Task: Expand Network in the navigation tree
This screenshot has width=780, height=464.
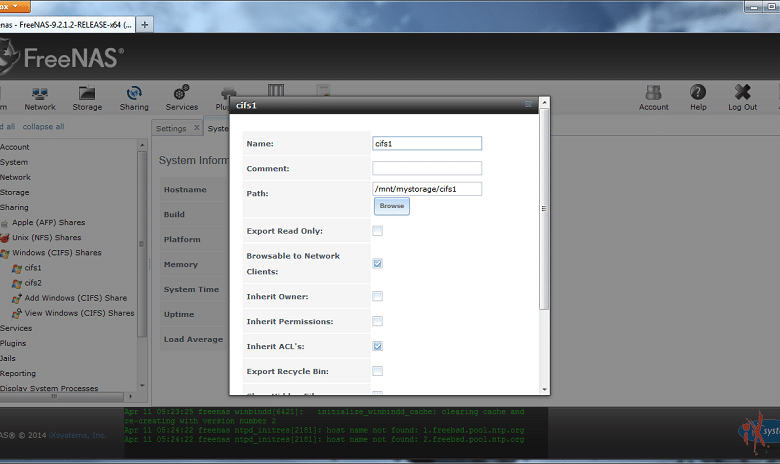Action: coord(15,177)
